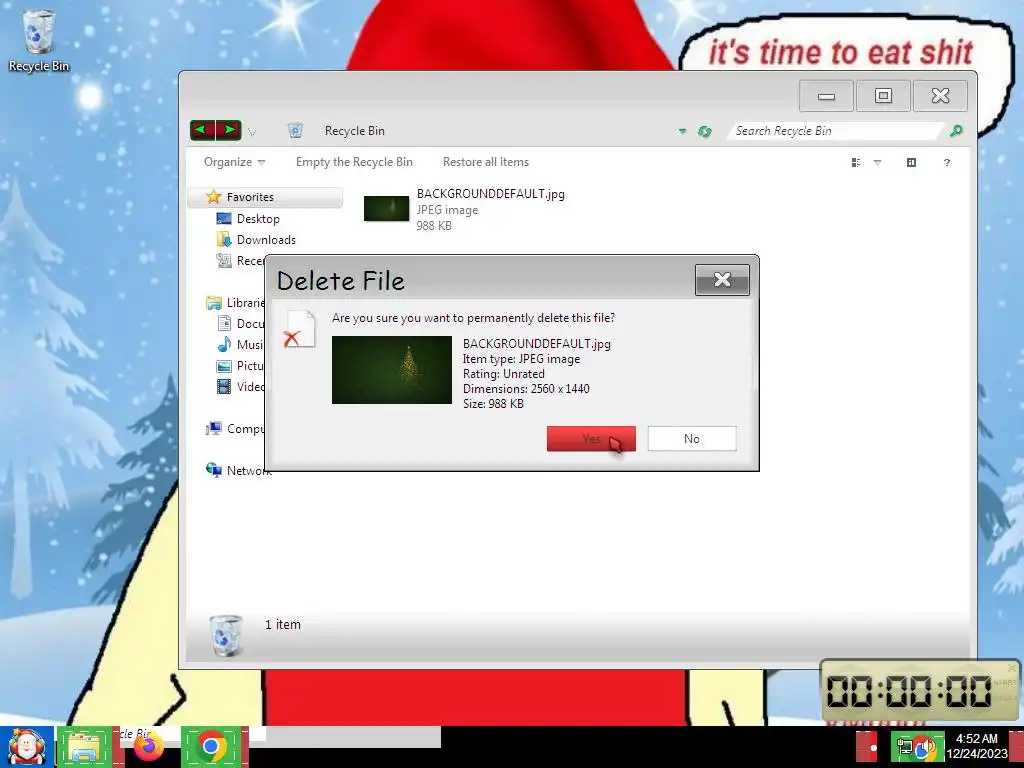The image size is (1024, 768).
Task: Open Help with the question mark icon
Action: (946, 163)
